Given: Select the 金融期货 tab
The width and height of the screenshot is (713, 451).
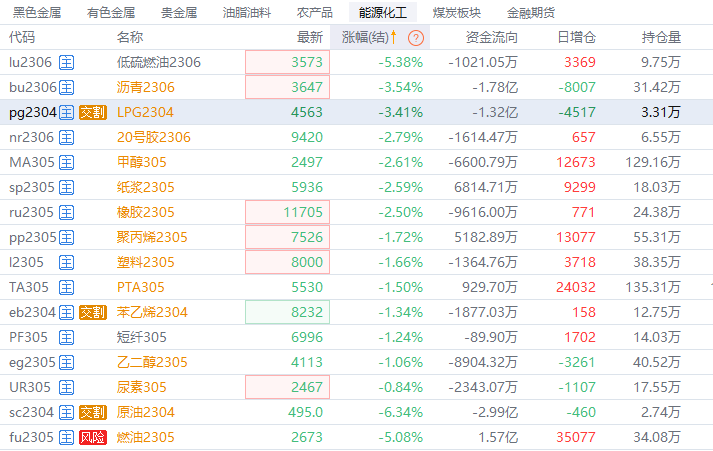Looking at the screenshot, I should (x=531, y=12).
